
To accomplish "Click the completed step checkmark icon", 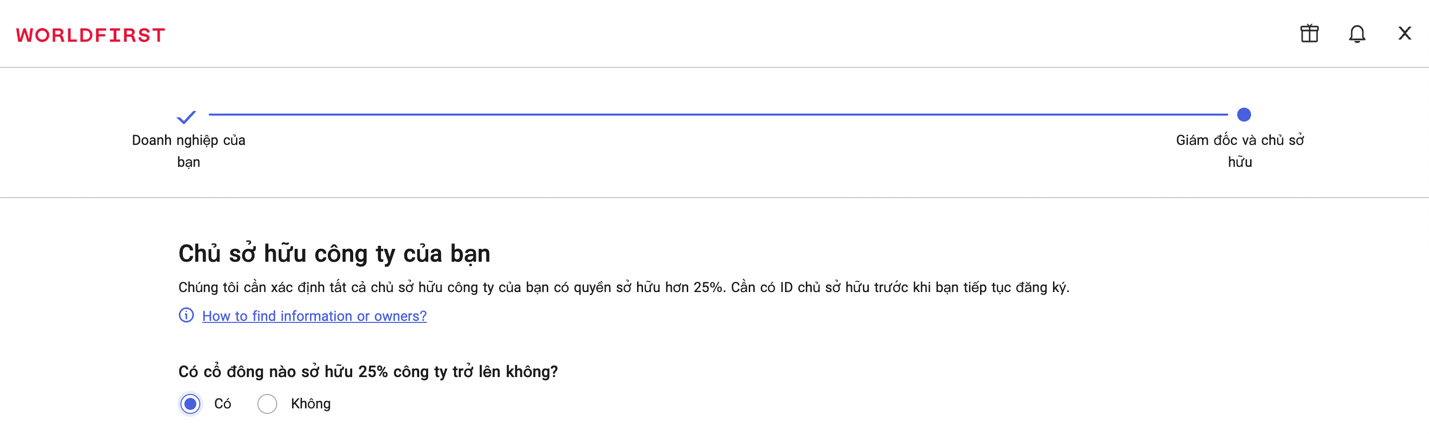I will [186, 117].
